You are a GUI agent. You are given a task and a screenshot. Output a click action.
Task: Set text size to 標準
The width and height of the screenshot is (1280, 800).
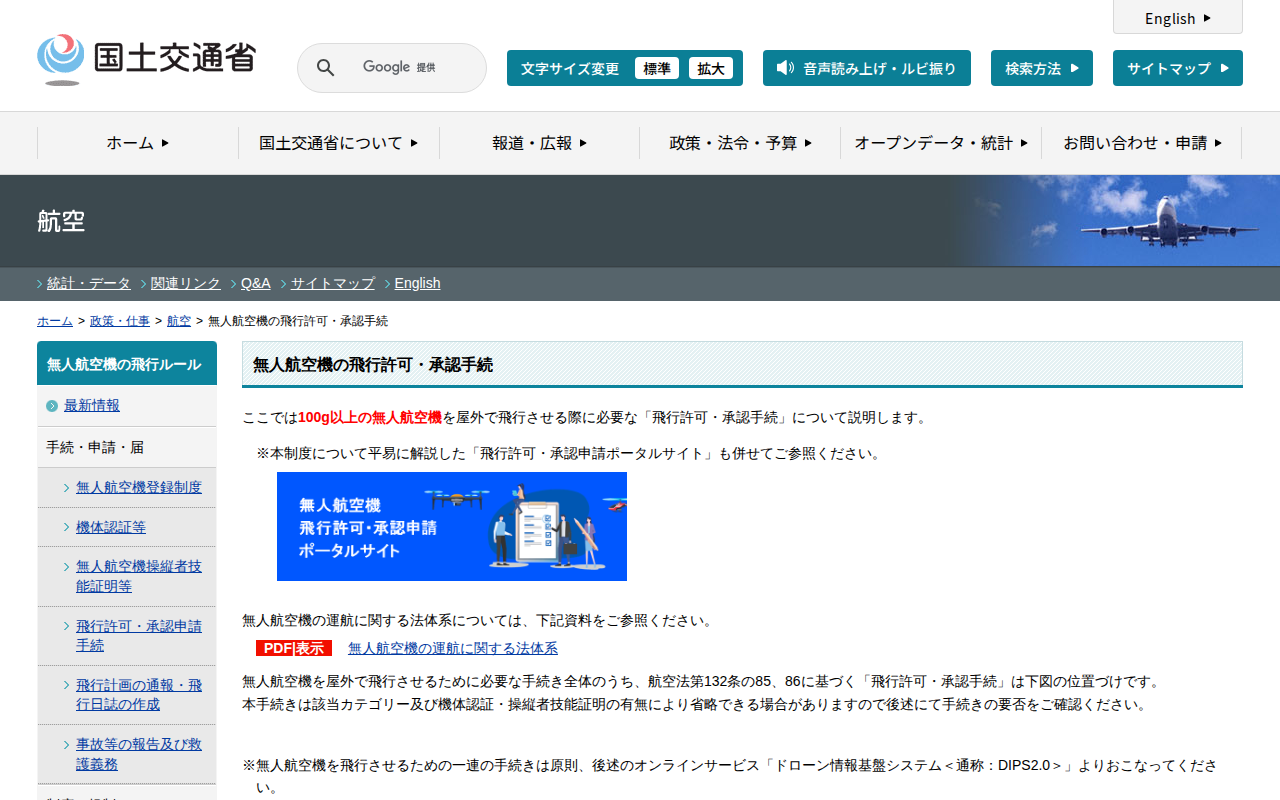click(x=657, y=68)
